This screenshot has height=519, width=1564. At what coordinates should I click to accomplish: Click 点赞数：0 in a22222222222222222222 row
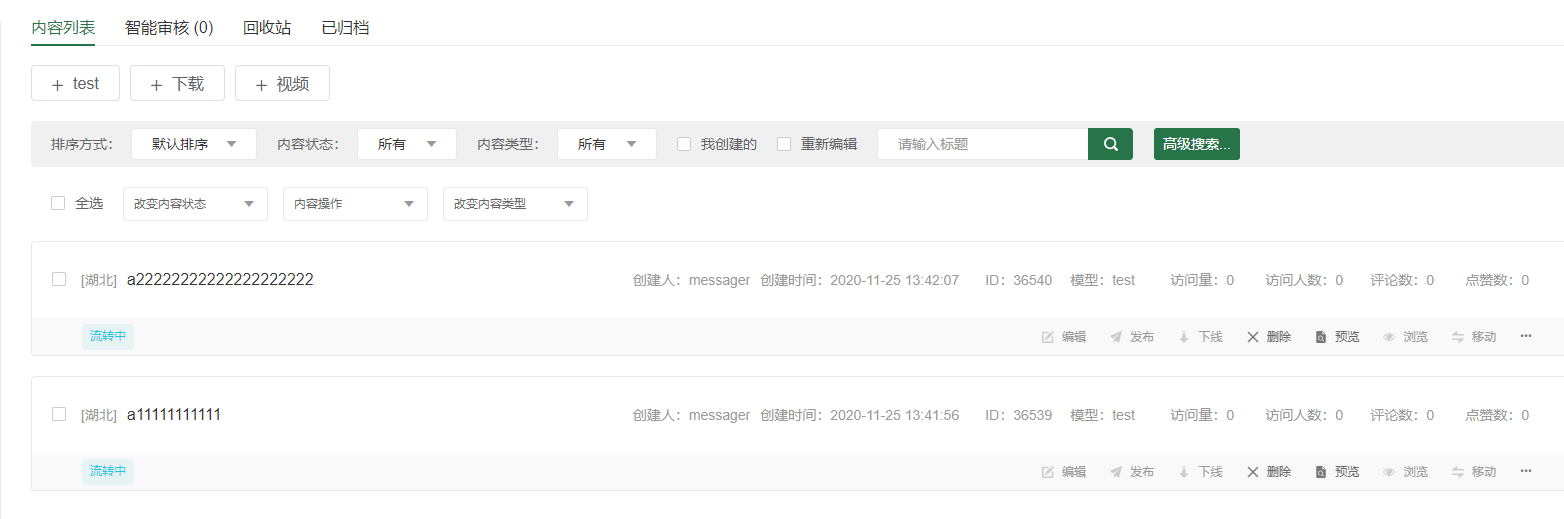[x=1497, y=280]
